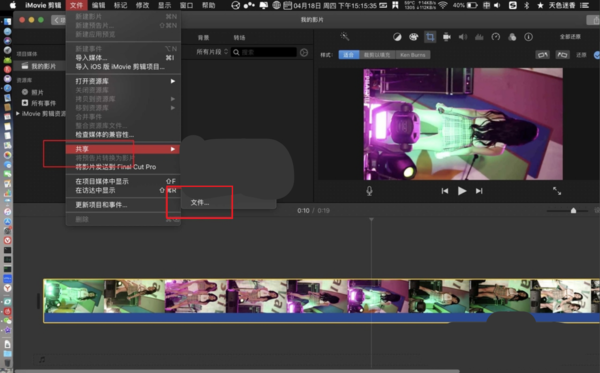This screenshot has height=373, width=600.
Task: Switch to the 转场 tab
Action: tap(239, 37)
